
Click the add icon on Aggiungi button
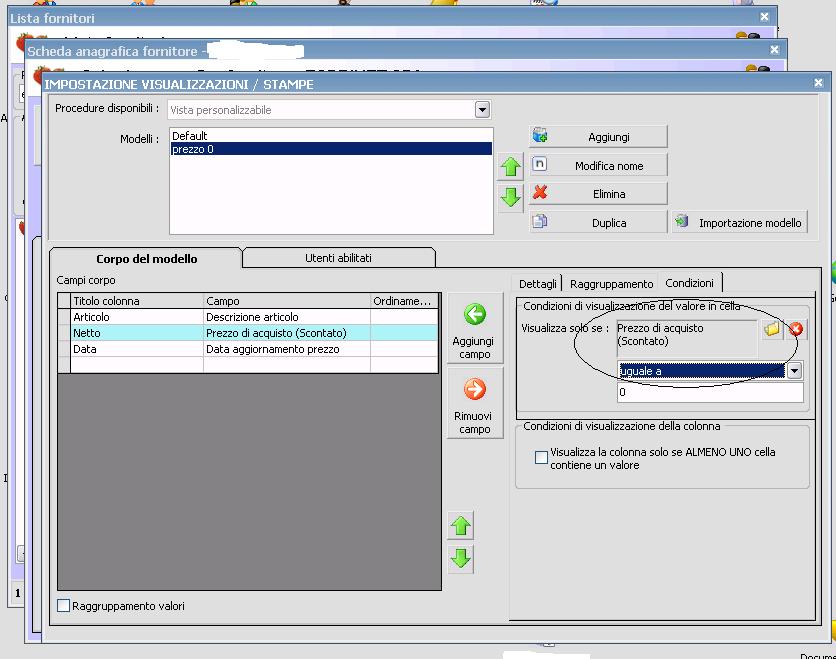coord(540,135)
